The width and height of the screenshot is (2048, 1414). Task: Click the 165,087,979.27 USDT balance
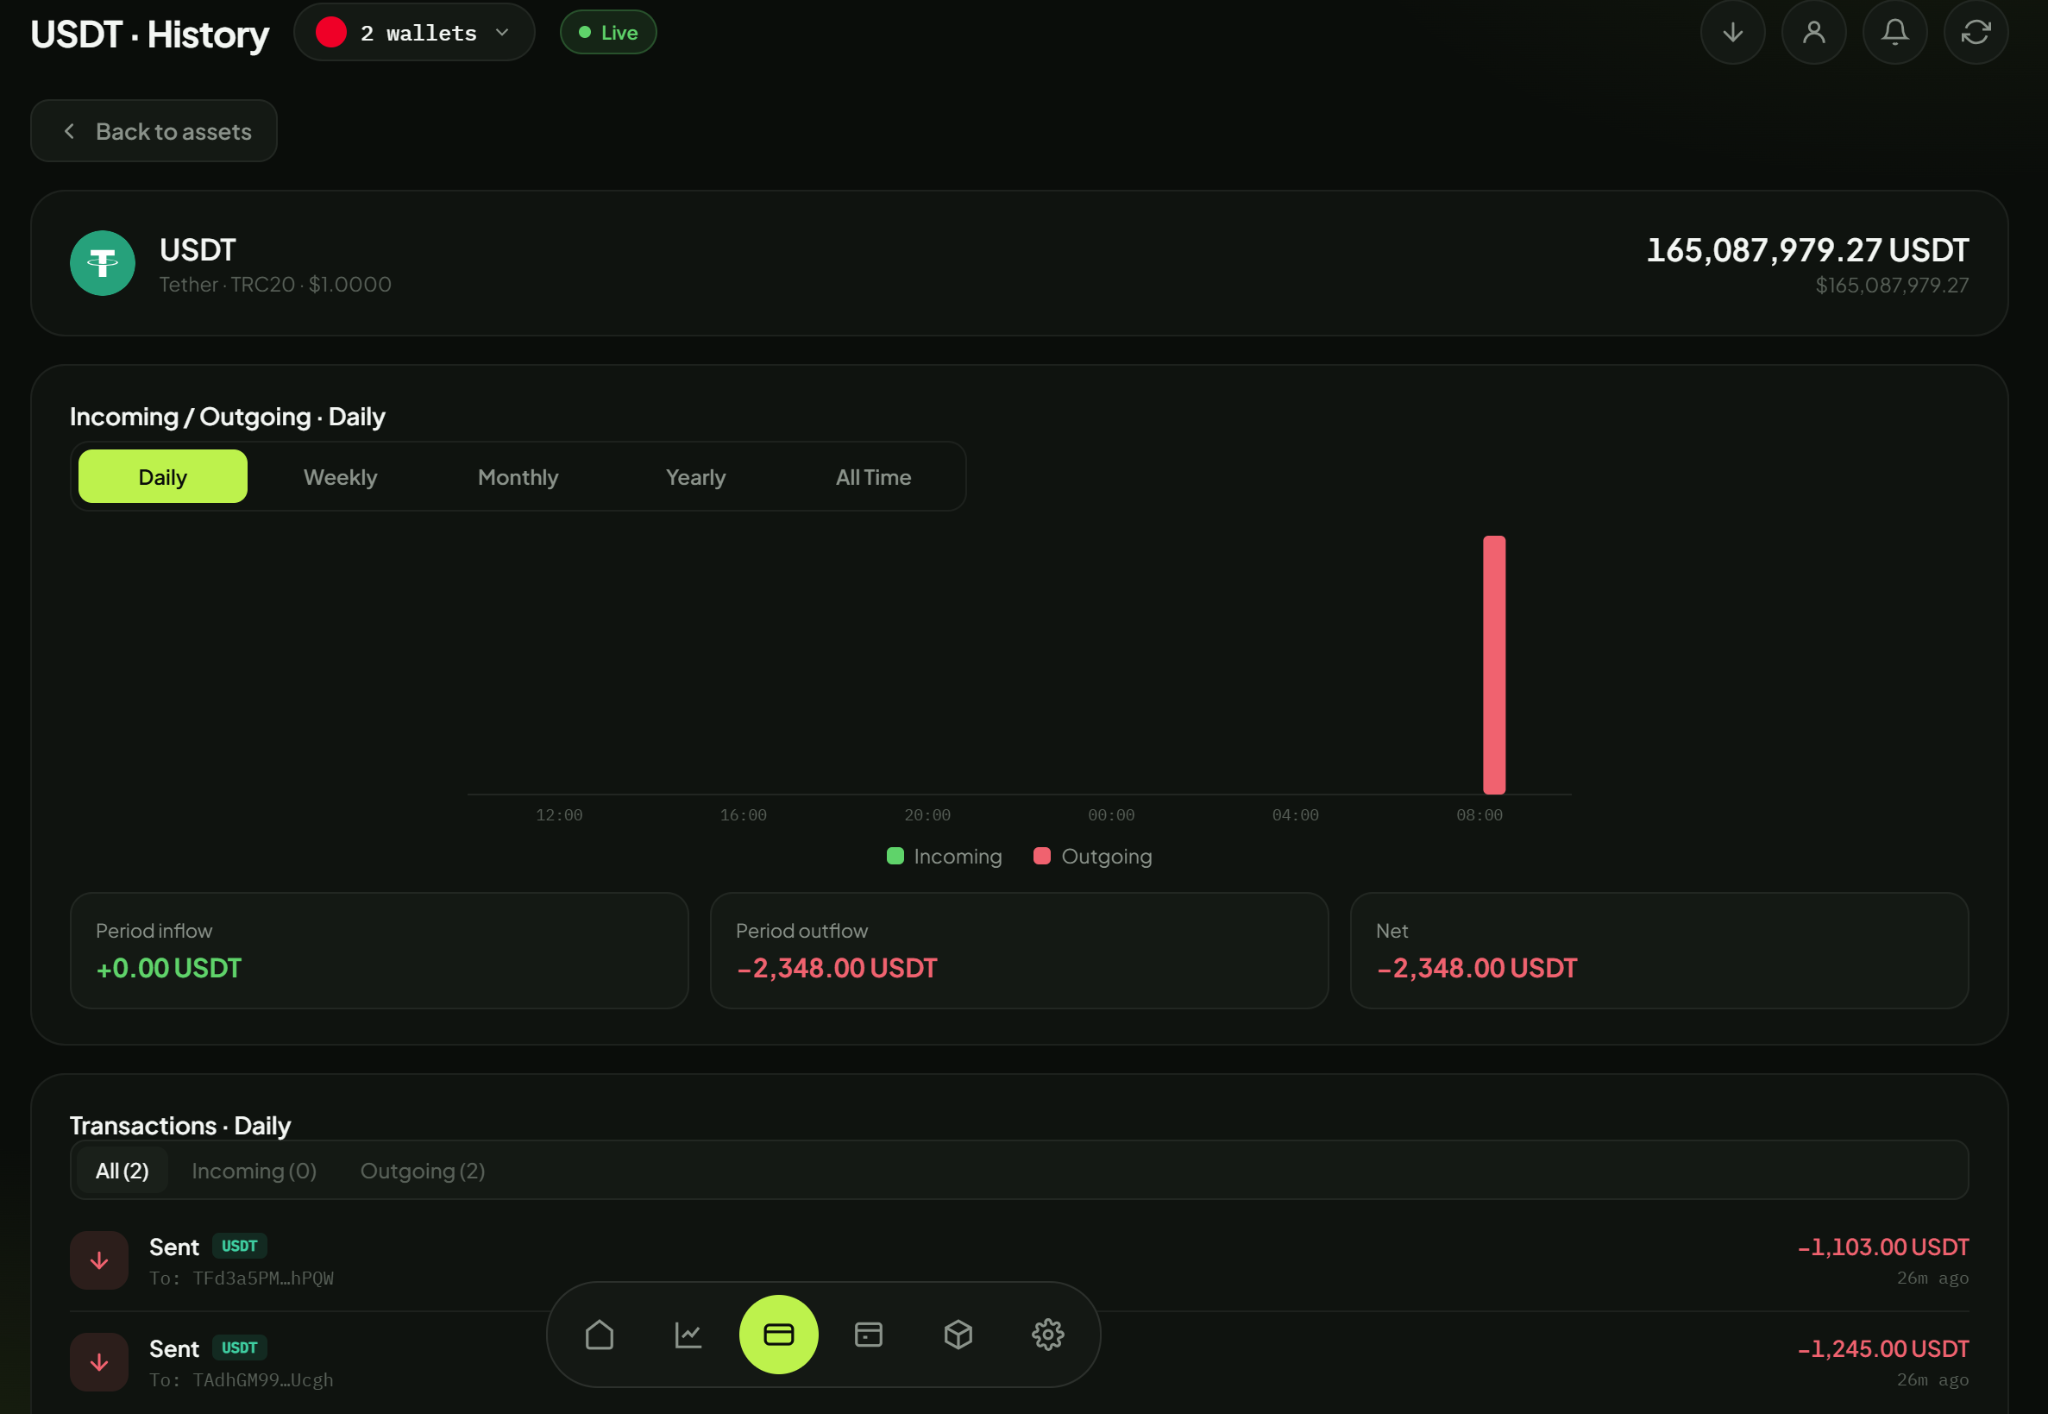coord(1807,250)
